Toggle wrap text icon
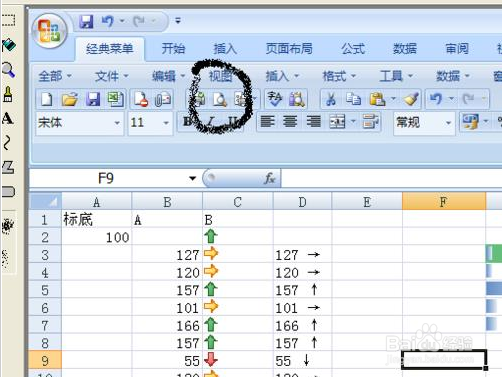Screen dimensions: 503x377 [x=370, y=122]
